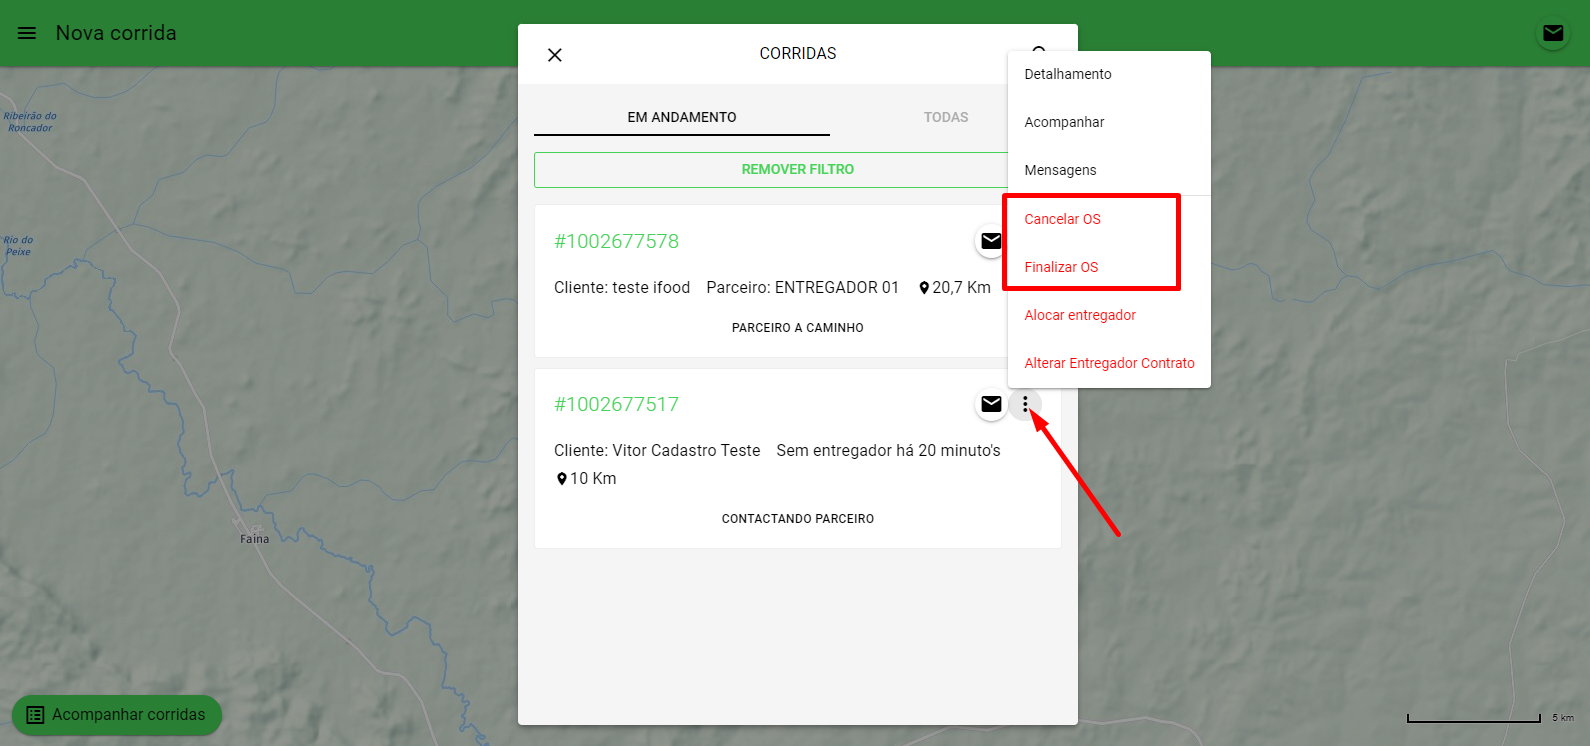Click the map pin beside 20,7 Km
This screenshot has width=1590, height=746.
pyautogui.click(x=924, y=288)
